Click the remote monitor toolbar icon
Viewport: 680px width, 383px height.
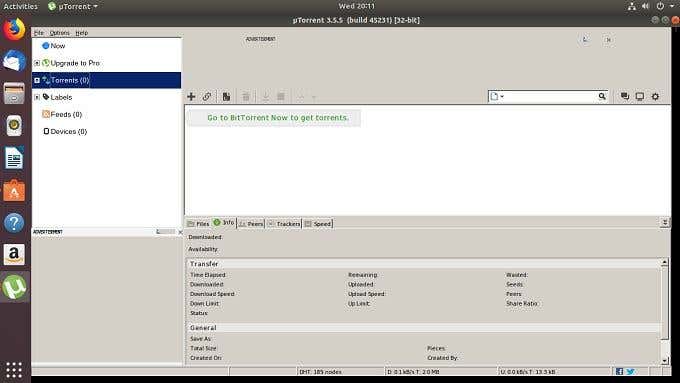(x=640, y=96)
